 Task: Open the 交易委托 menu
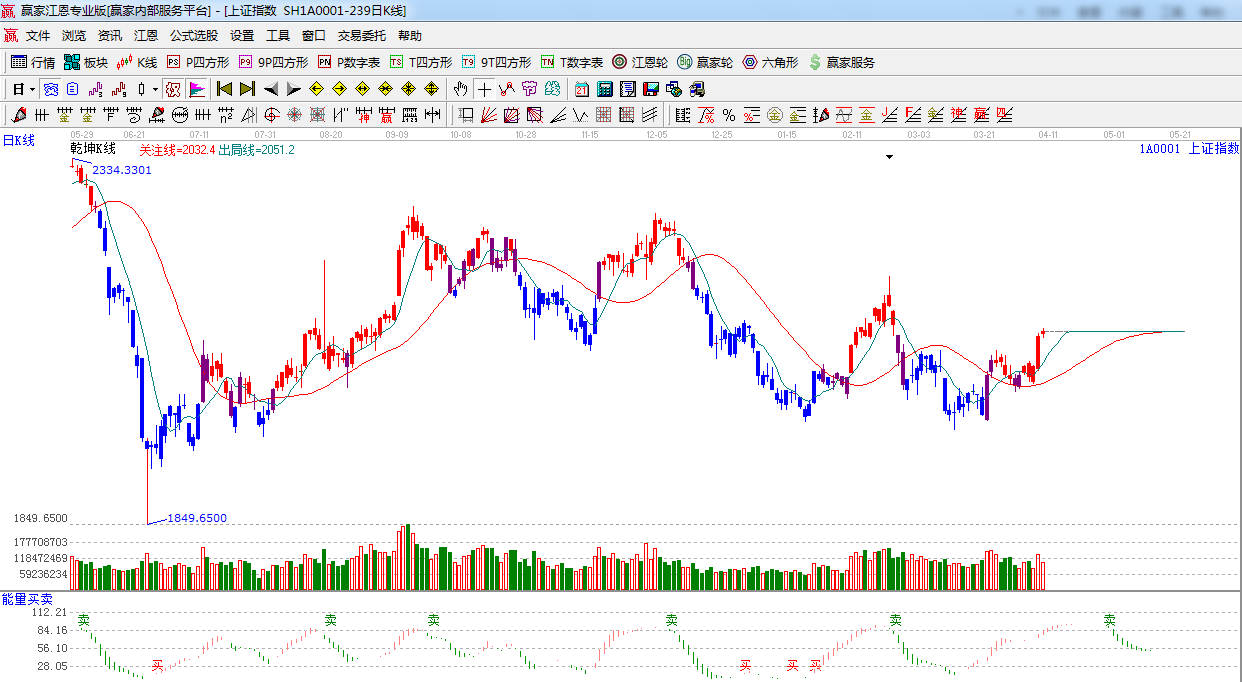(x=361, y=36)
